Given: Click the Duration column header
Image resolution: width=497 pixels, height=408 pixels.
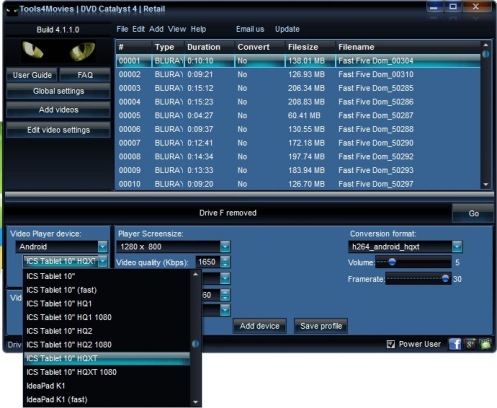Looking at the screenshot, I should pyautogui.click(x=210, y=47).
